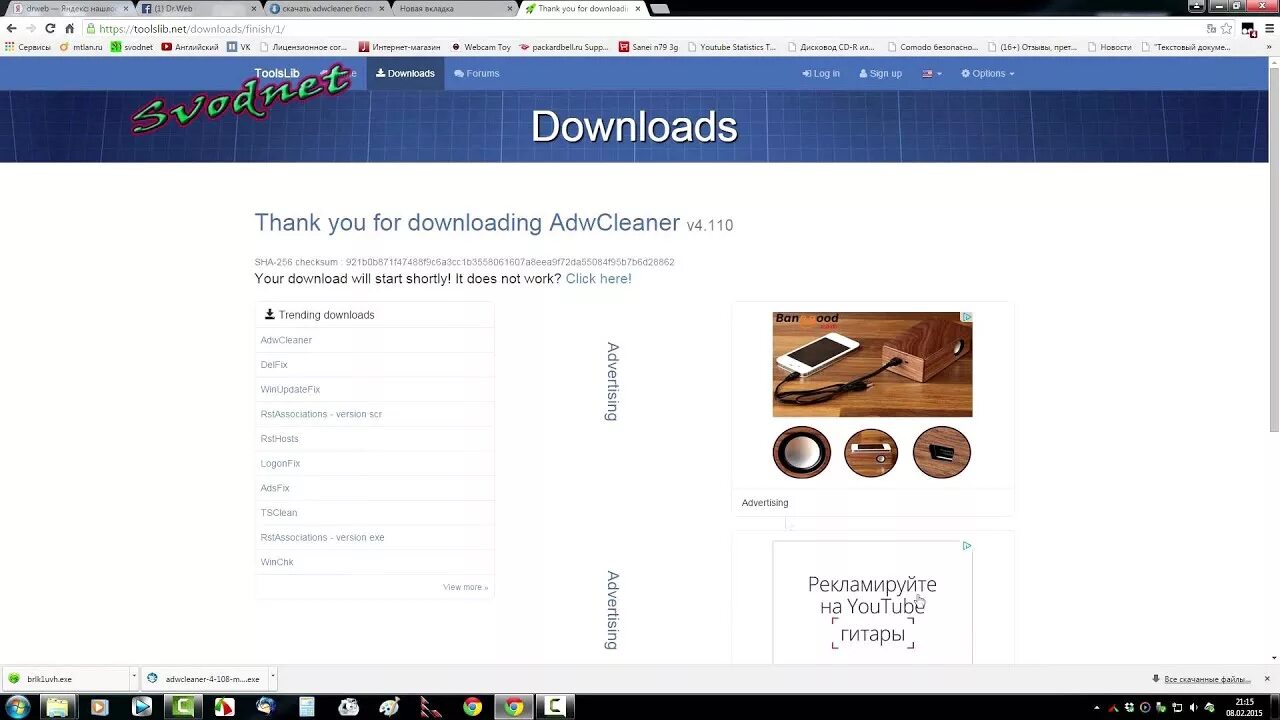Bookmark this page with the star icon
The height and width of the screenshot is (720, 1280).
(1227, 29)
